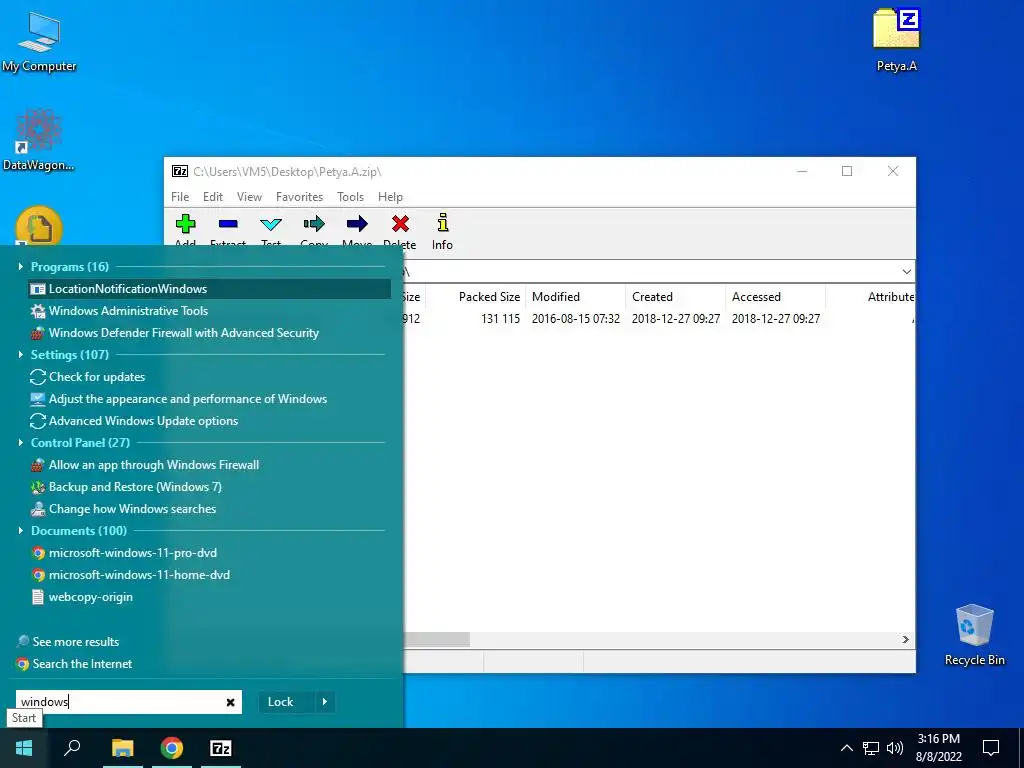Click the 2016-08-15 07:32 modified cell
1024x768 pixels.
tap(575, 319)
